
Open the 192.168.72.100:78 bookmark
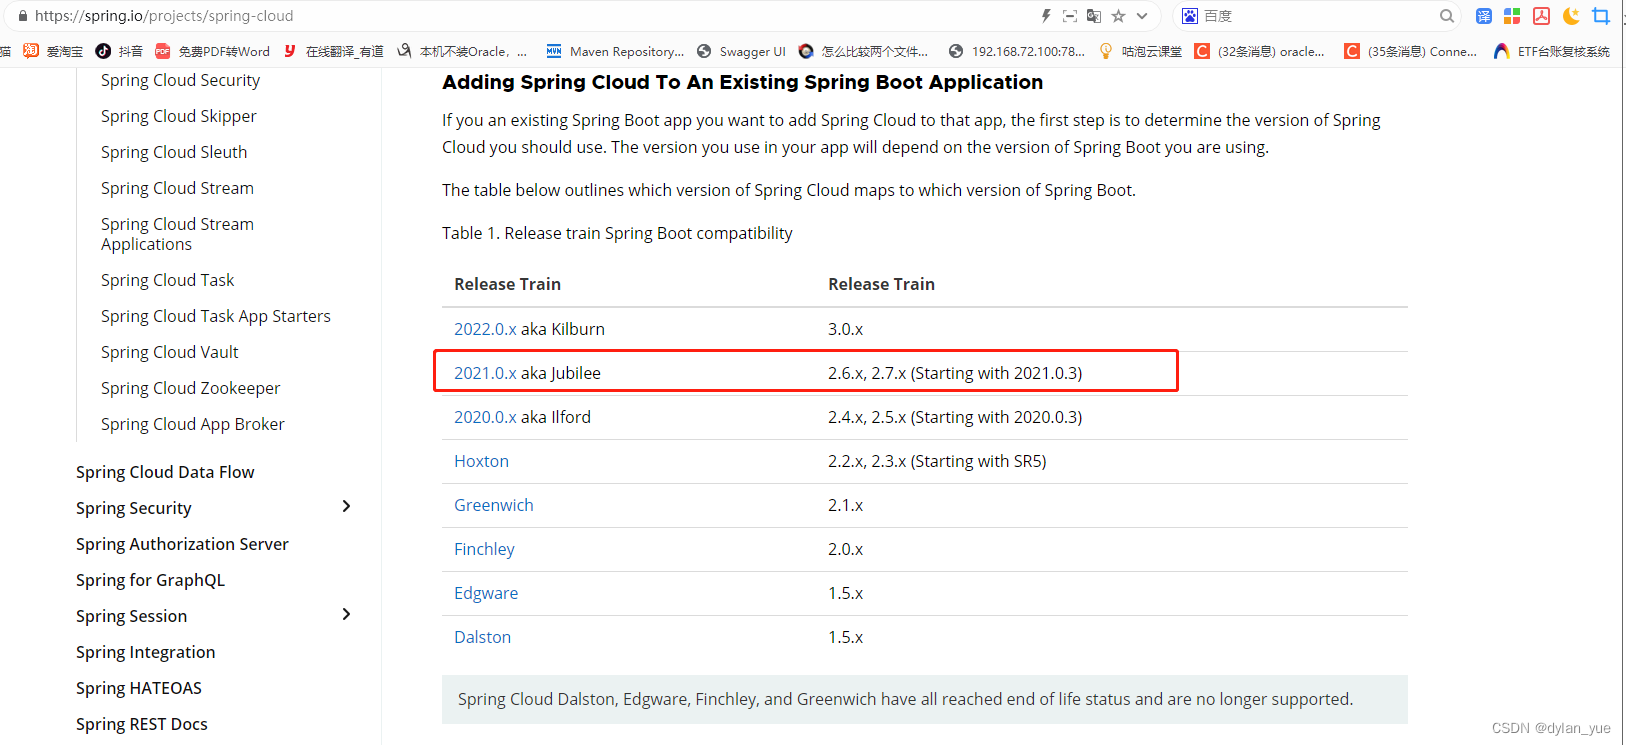pyautogui.click(x=1016, y=51)
